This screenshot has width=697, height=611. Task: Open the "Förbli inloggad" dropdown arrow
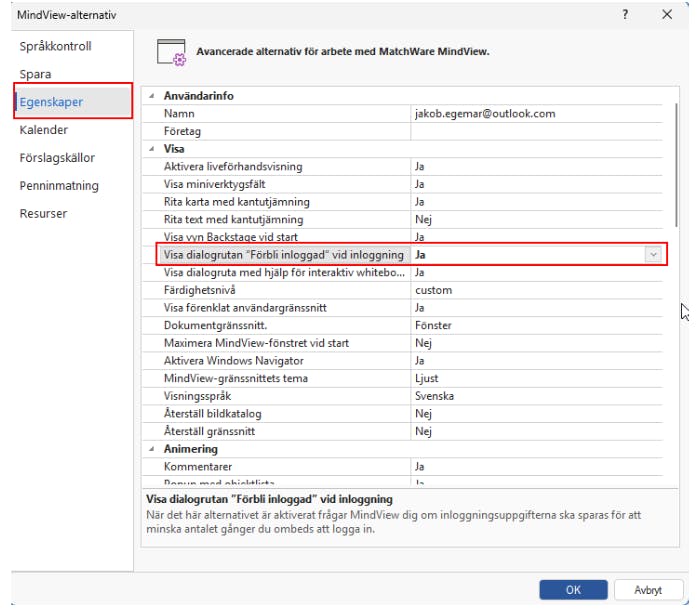[x=653, y=255]
